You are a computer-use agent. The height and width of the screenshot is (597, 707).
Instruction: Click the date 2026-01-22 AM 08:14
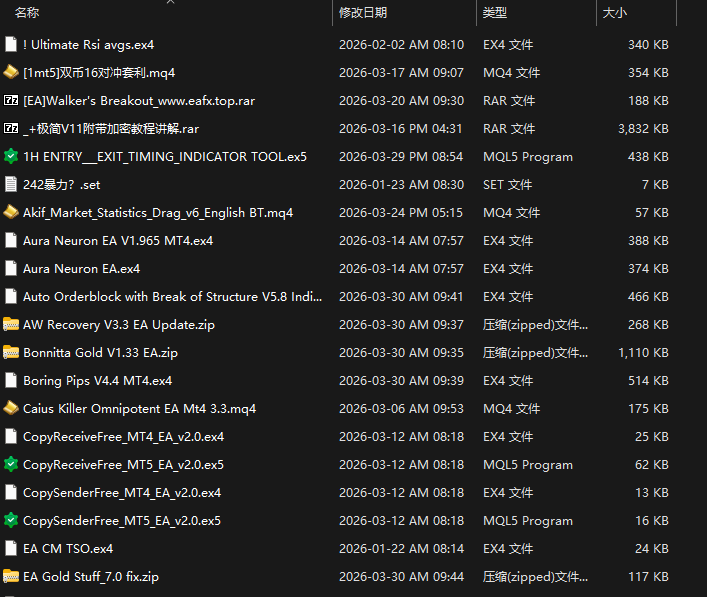(x=401, y=548)
